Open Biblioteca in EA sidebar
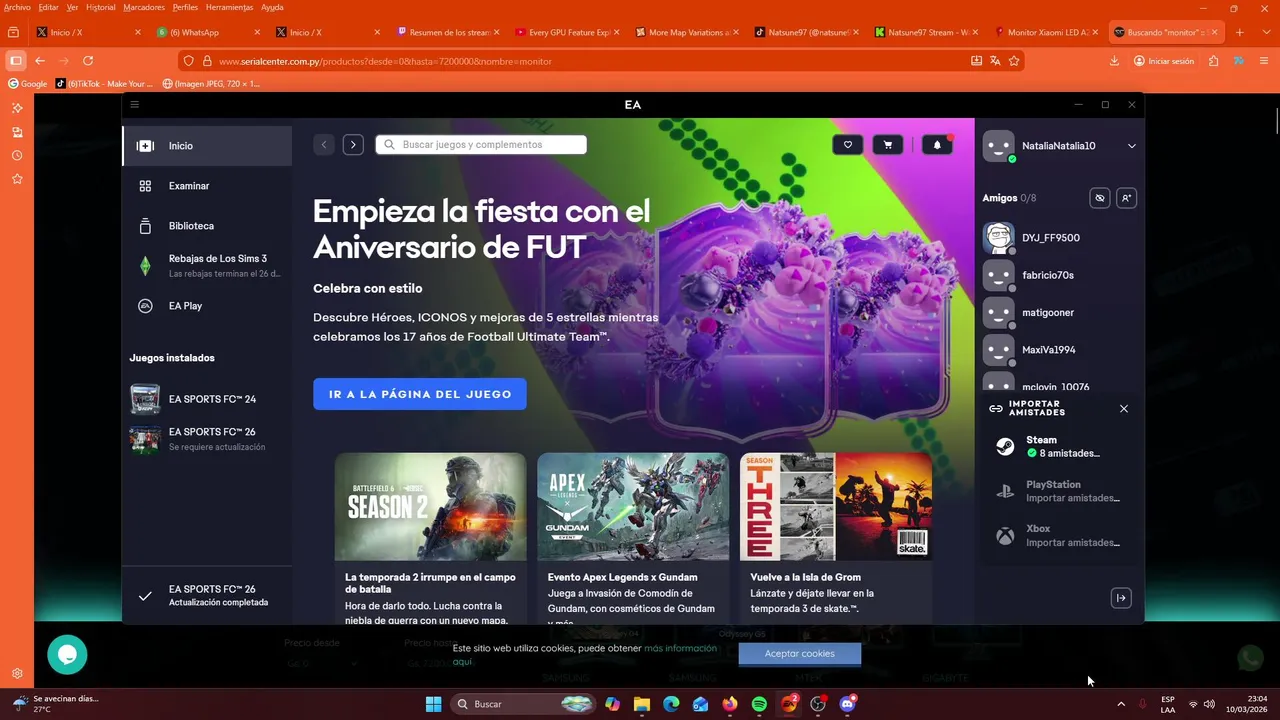This screenshot has height=720, width=1280. (207, 226)
